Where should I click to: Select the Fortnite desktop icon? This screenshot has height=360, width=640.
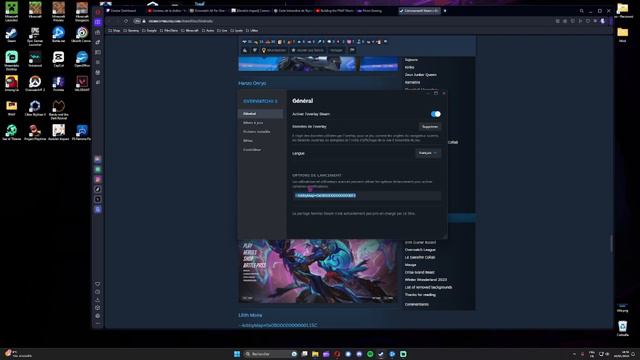tap(58, 84)
